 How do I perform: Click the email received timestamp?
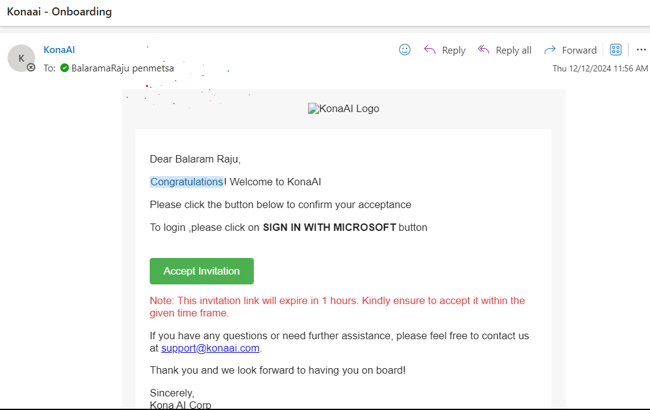pyautogui.click(x=600, y=69)
